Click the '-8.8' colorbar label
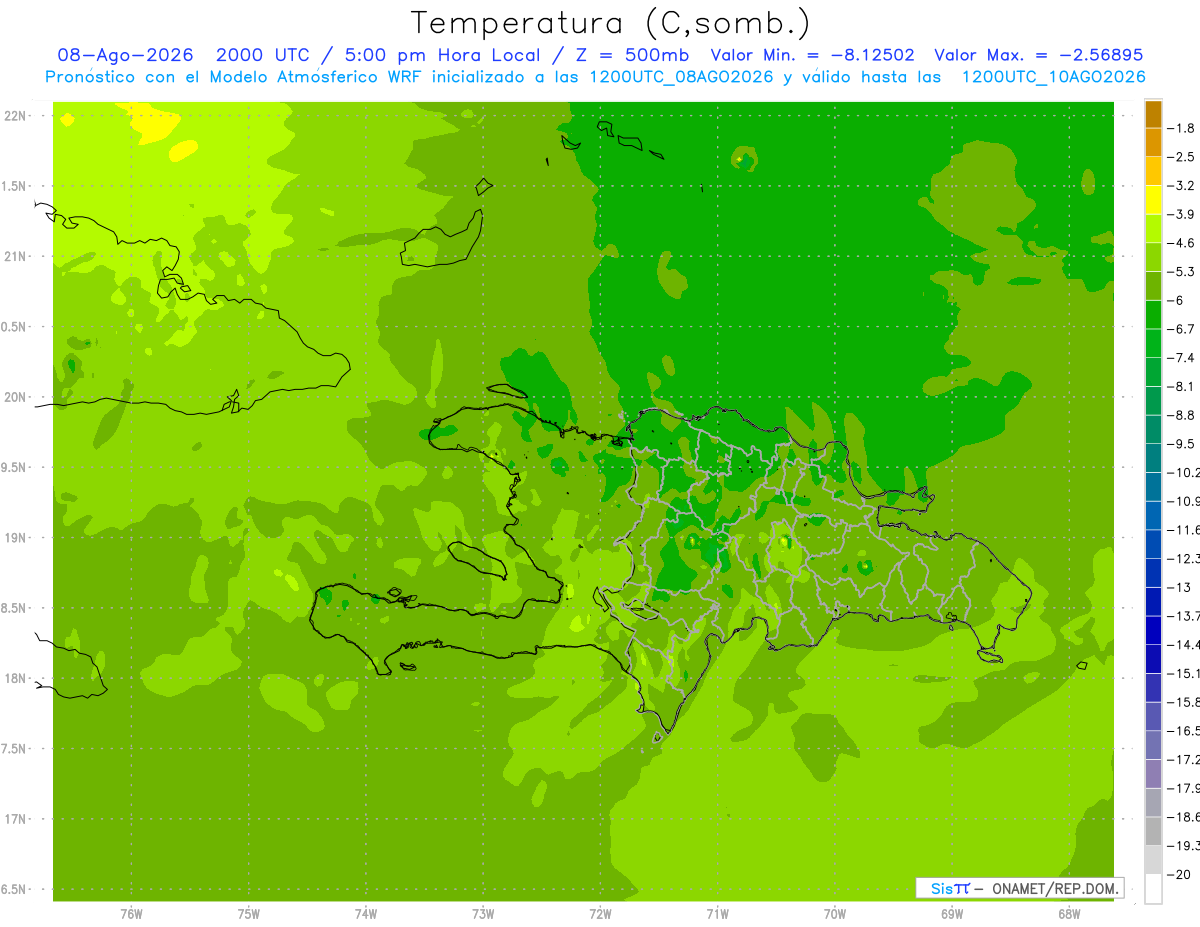The width and height of the screenshot is (1200, 927). 1181,415
